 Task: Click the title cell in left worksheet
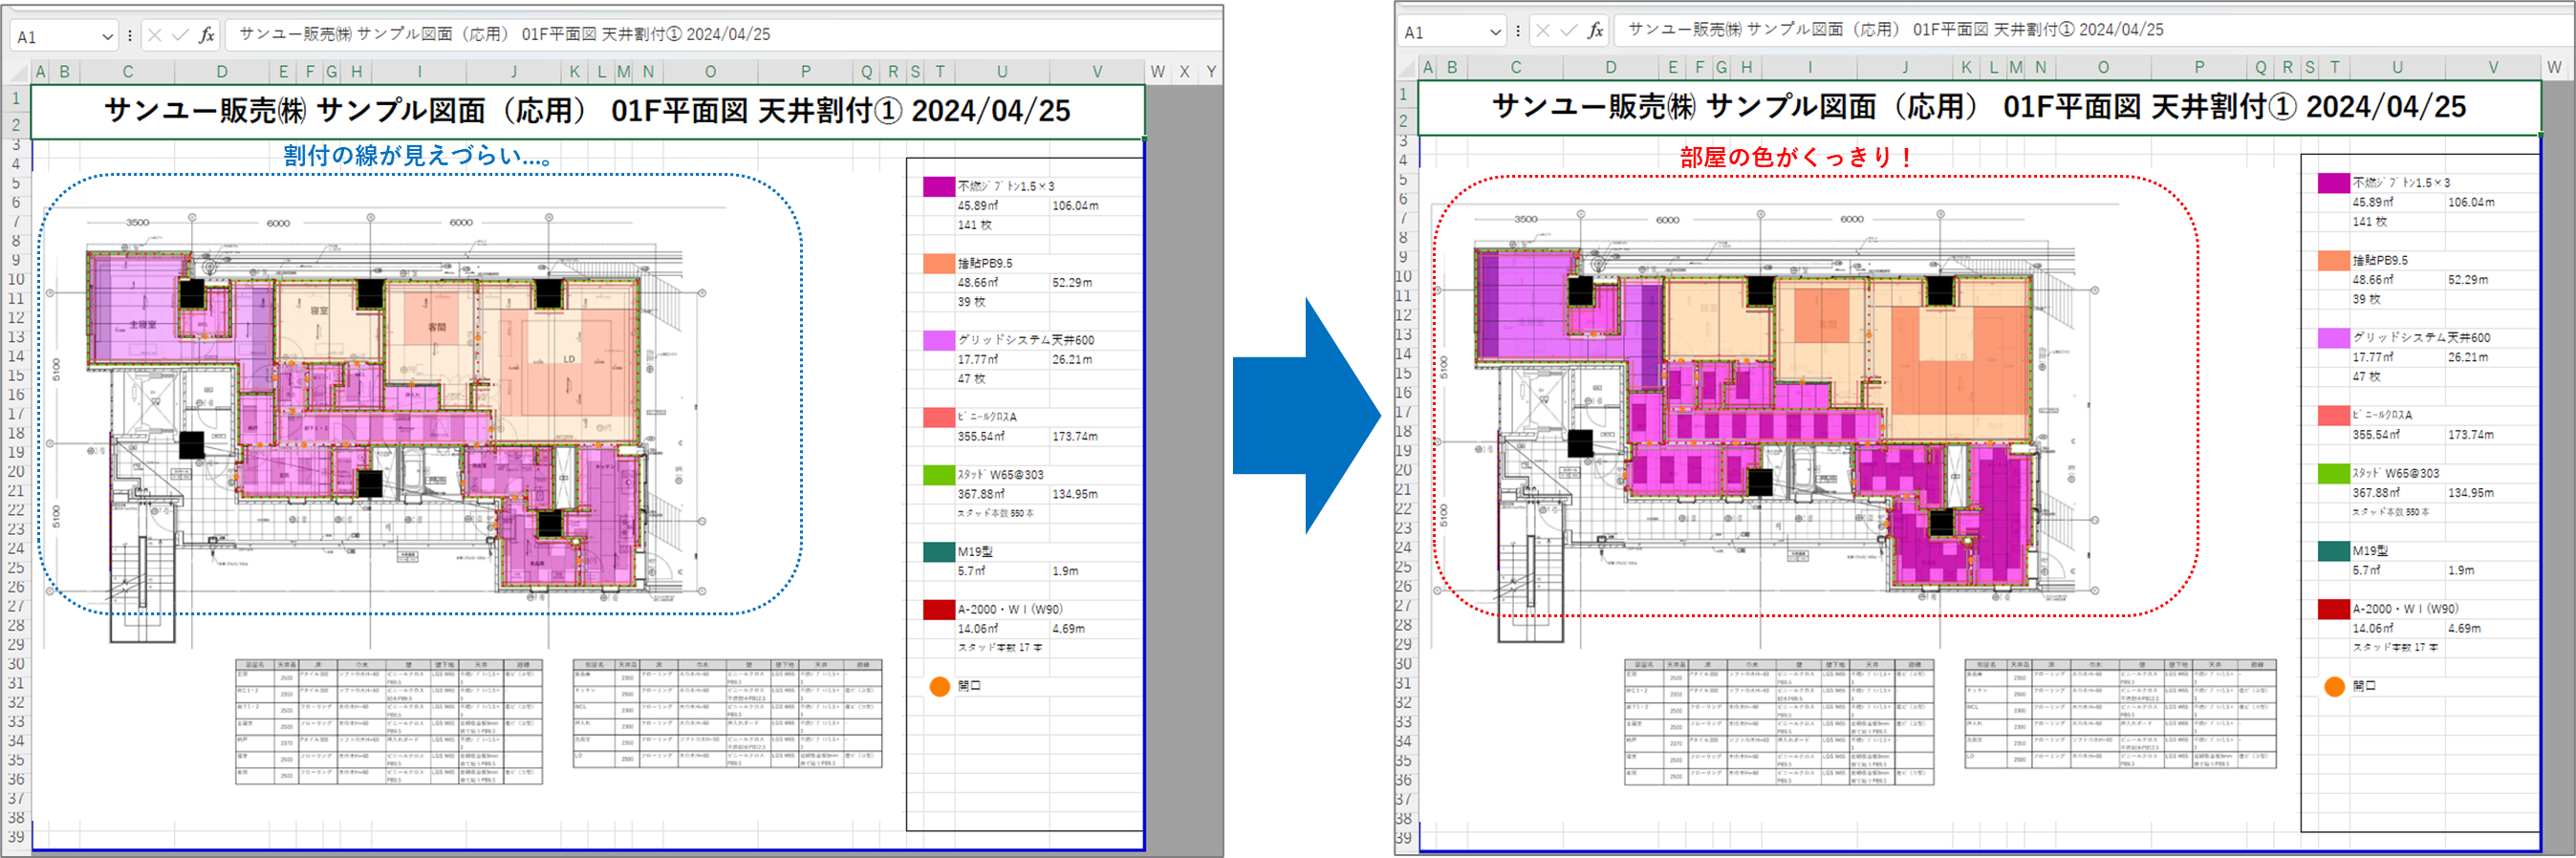click(x=587, y=111)
